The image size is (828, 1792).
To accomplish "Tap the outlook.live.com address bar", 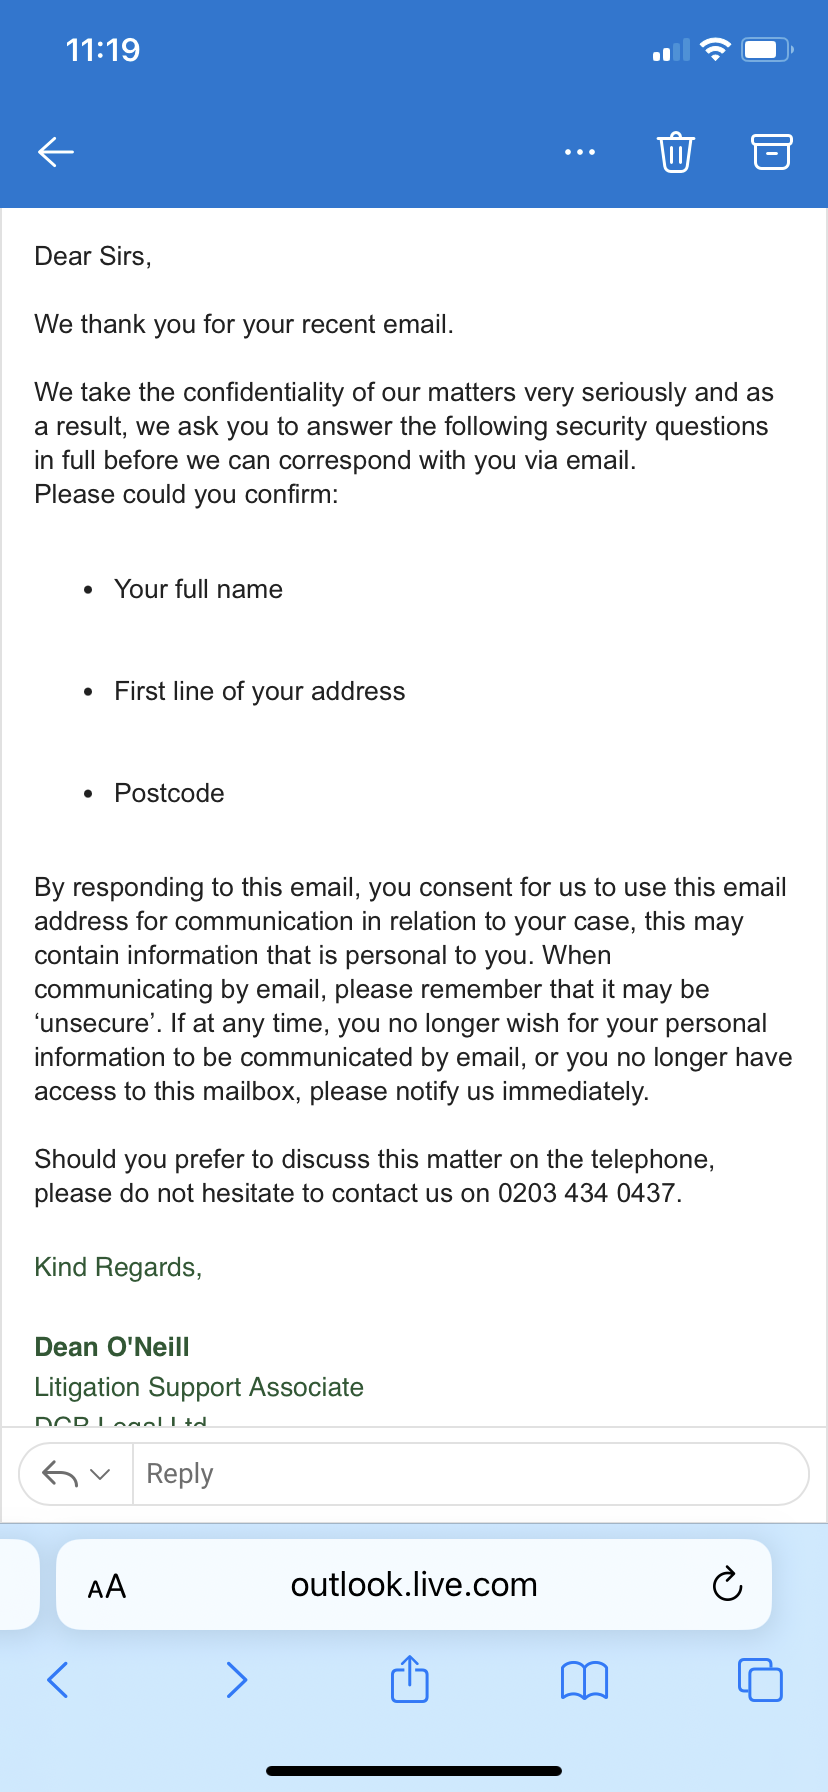I will point(414,1585).
